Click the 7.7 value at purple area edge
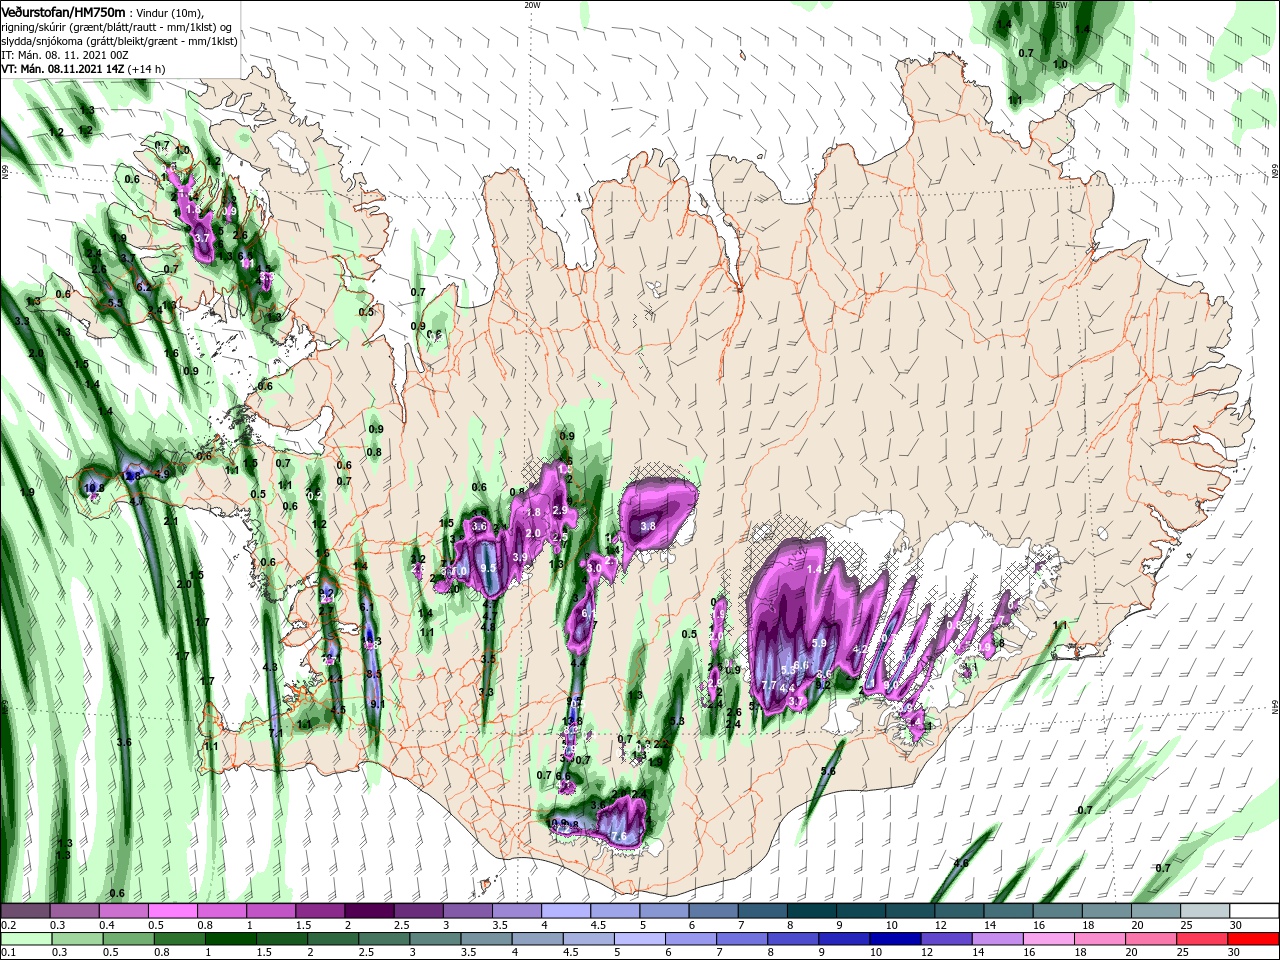 tap(770, 685)
